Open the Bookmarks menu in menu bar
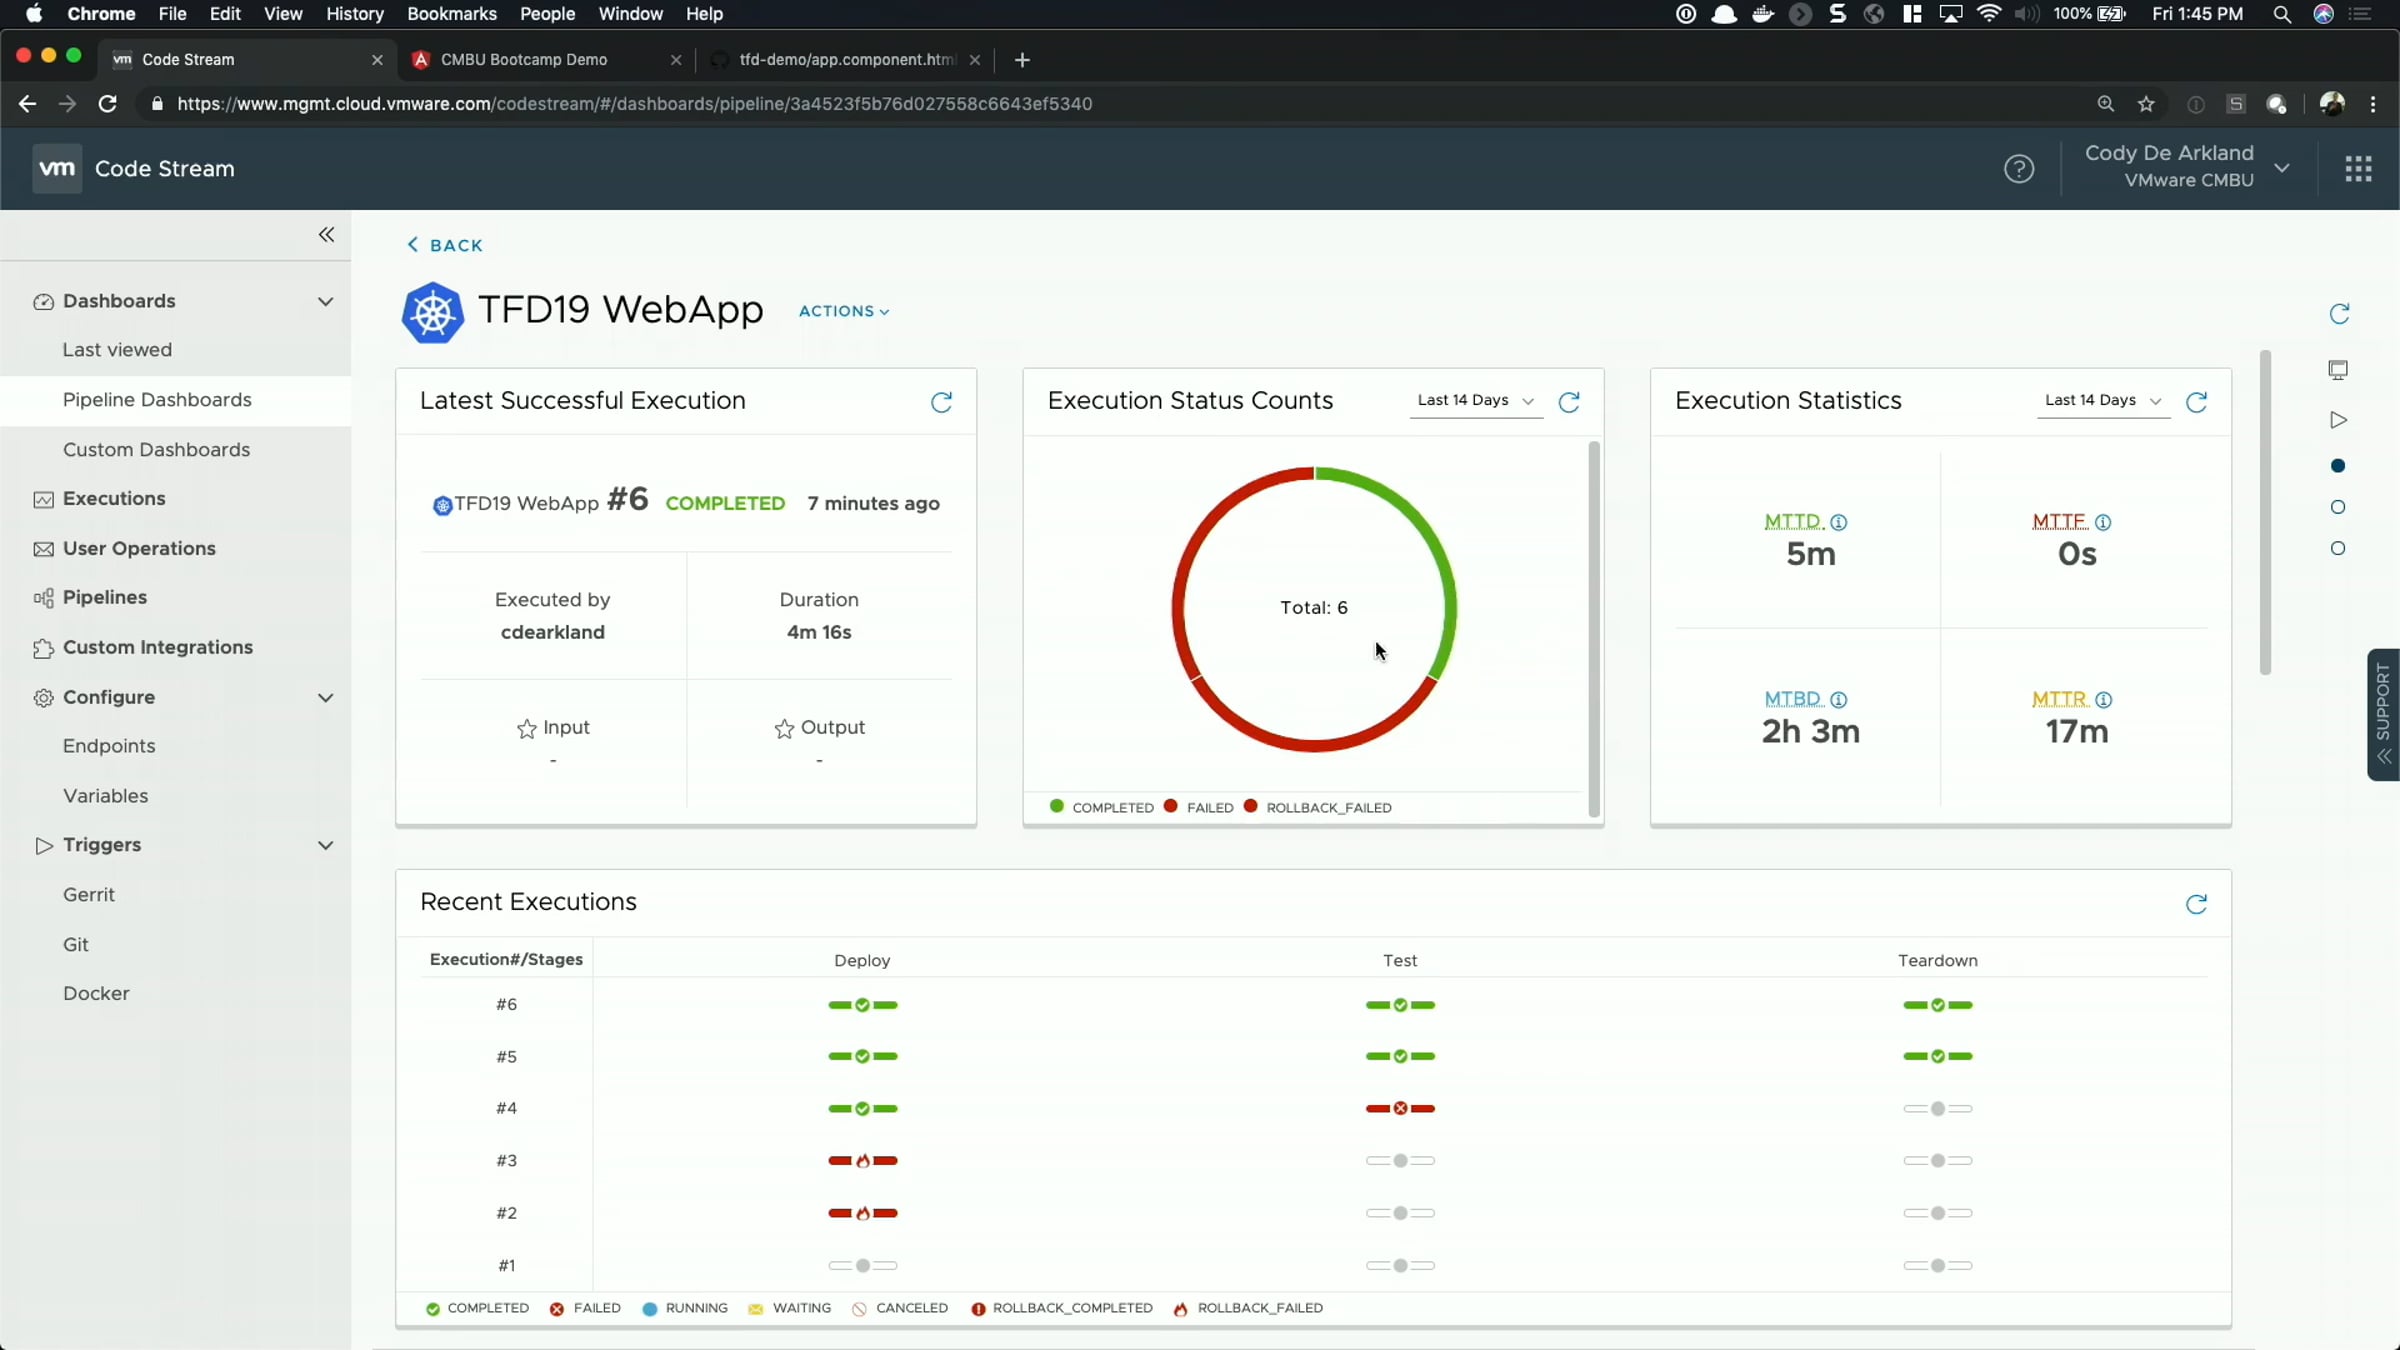 pyautogui.click(x=451, y=14)
